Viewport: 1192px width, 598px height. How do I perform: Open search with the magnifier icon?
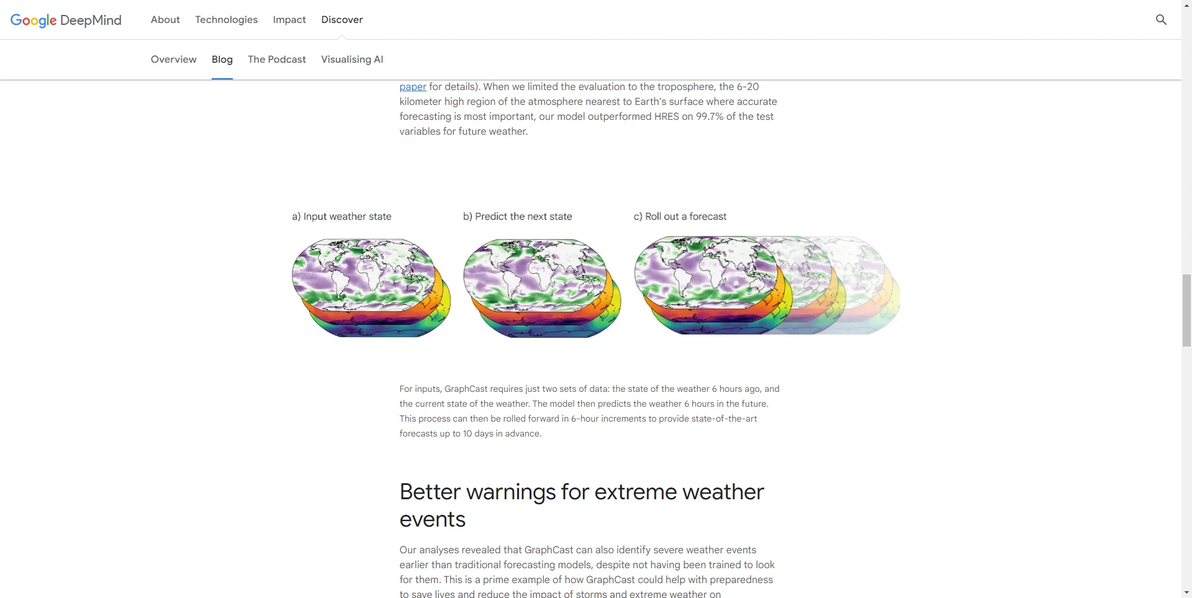point(1161,20)
